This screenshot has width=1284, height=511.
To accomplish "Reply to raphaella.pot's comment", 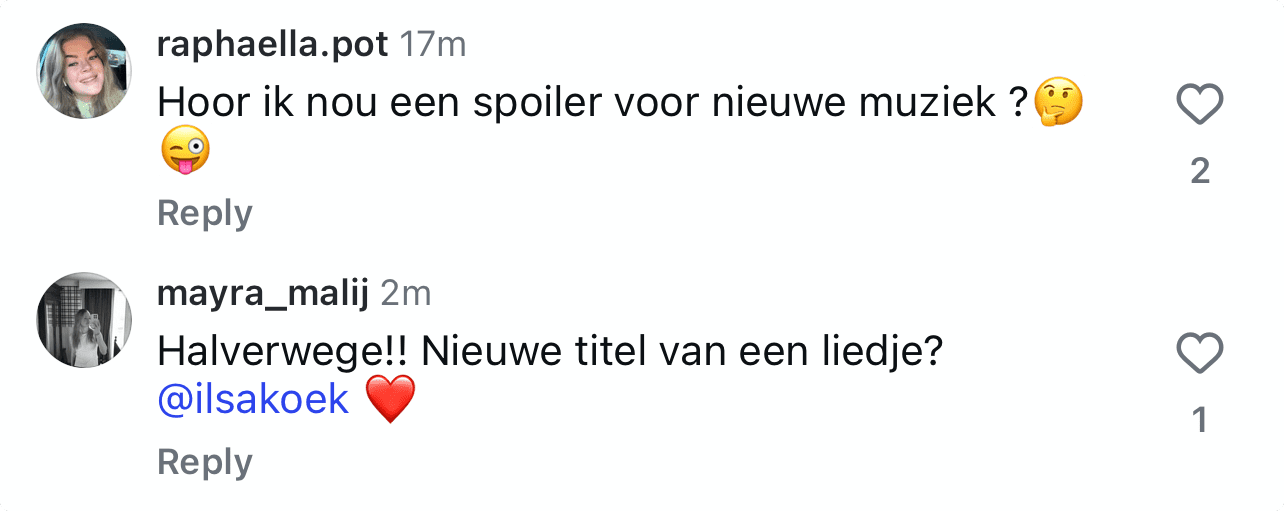I will pos(205,213).
